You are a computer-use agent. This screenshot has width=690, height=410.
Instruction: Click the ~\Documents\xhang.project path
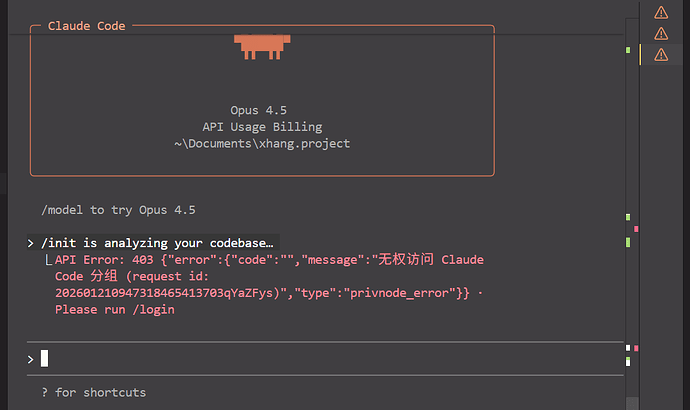[261, 143]
